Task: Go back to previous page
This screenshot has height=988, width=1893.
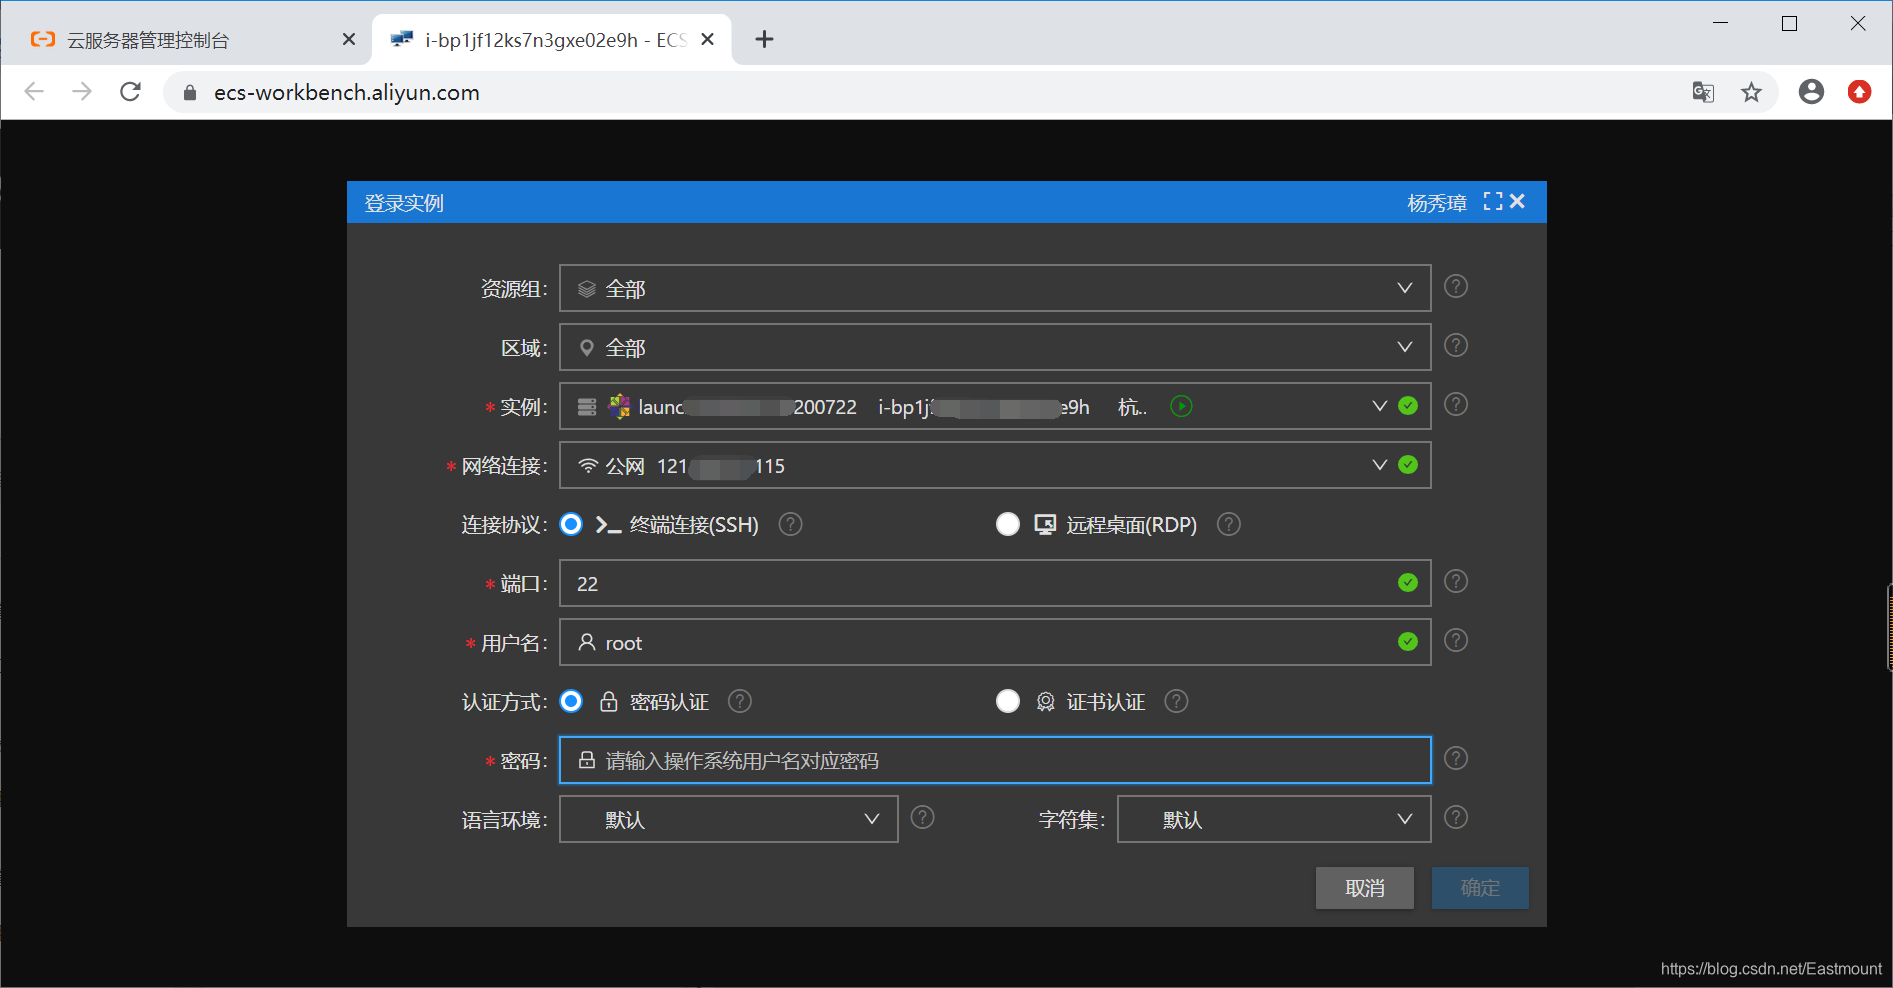Action: pos(34,92)
